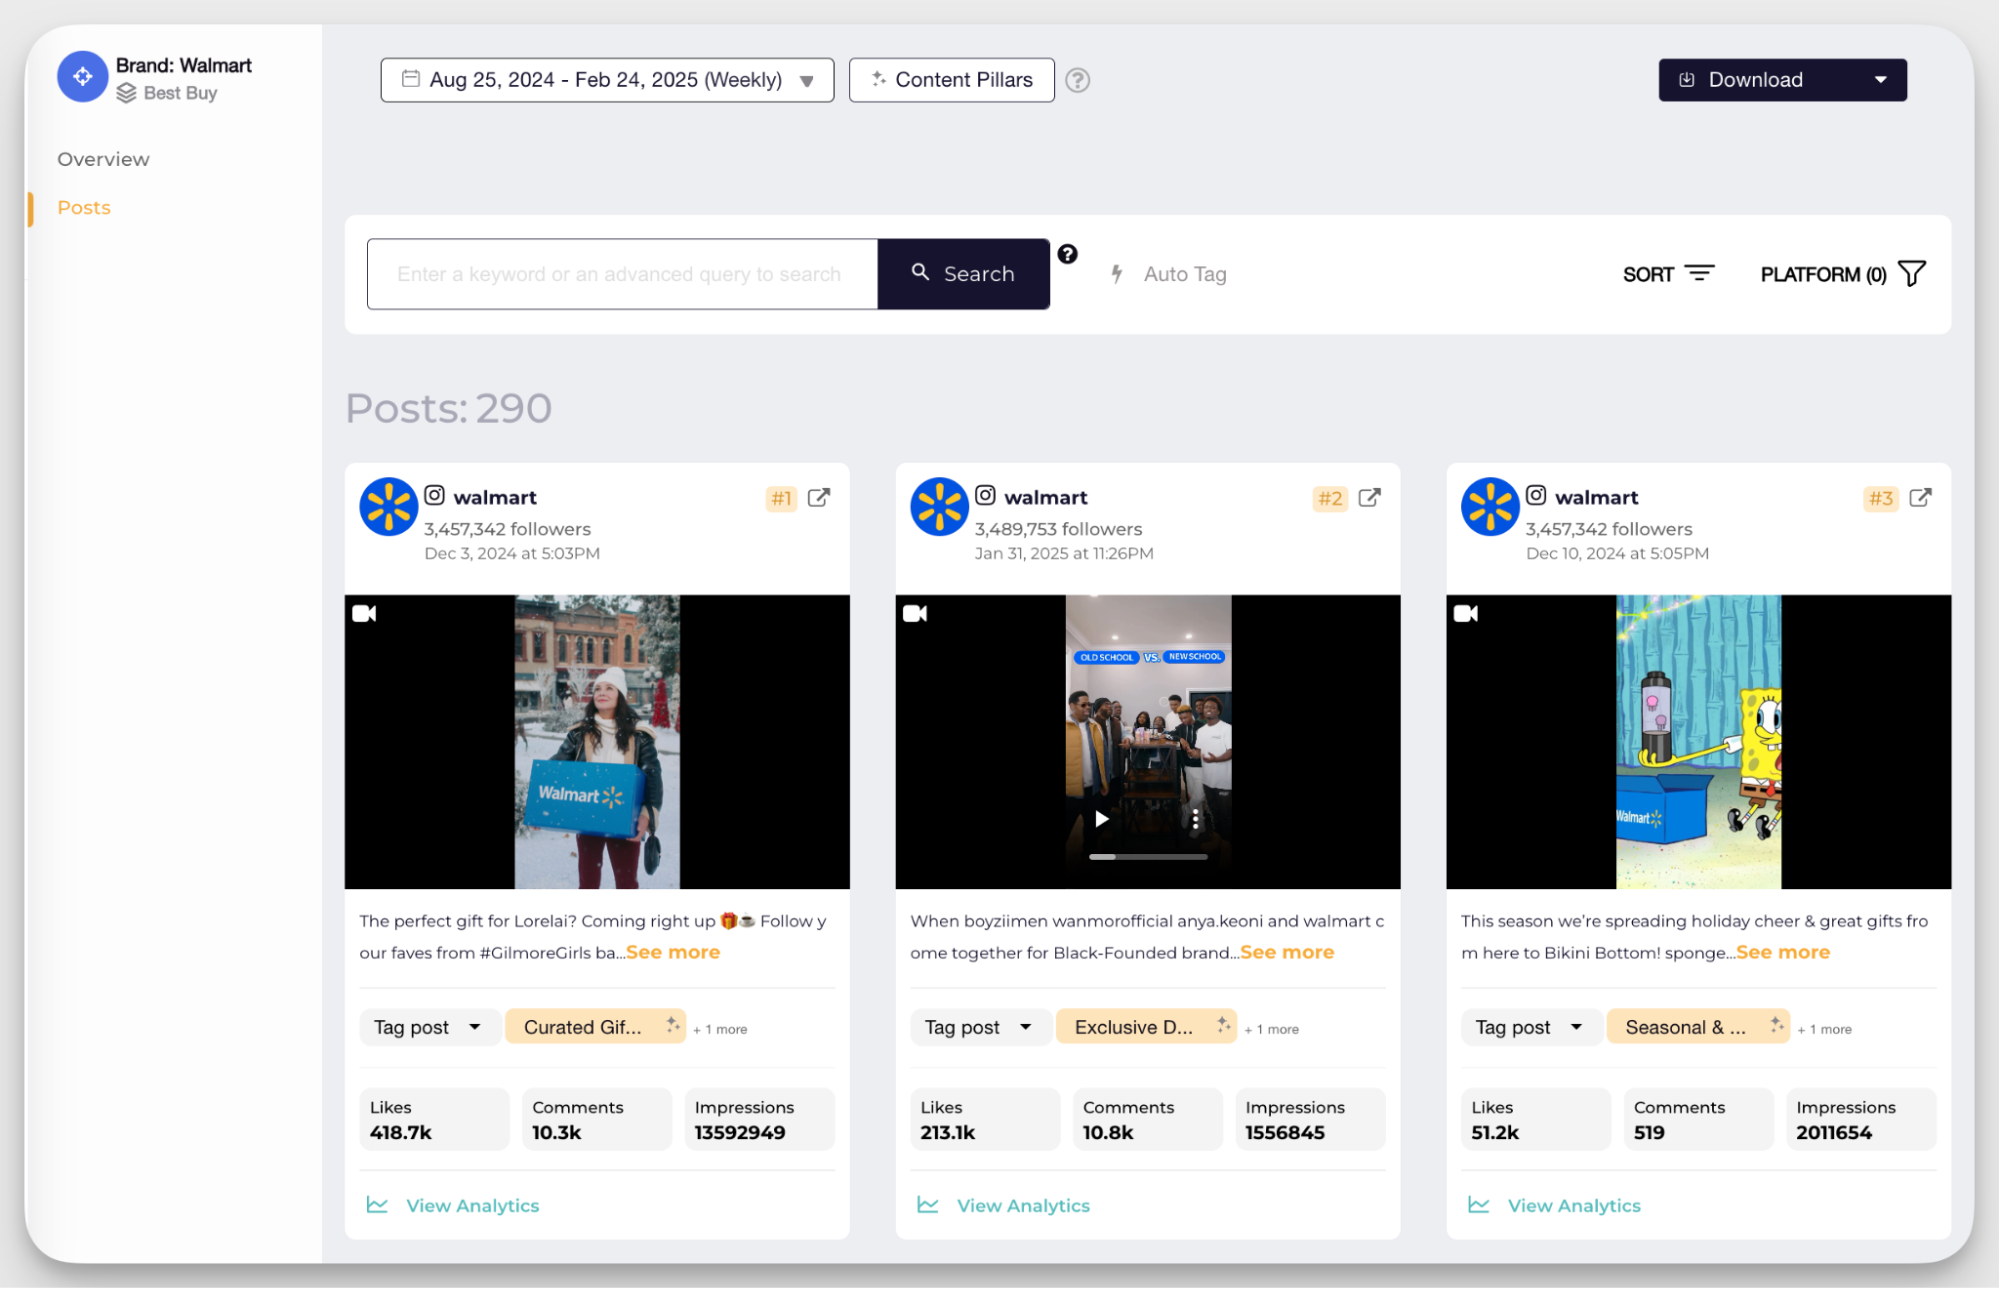The image size is (1999, 1289).
Task: Click Instagram icon on post #1
Action: click(434, 495)
